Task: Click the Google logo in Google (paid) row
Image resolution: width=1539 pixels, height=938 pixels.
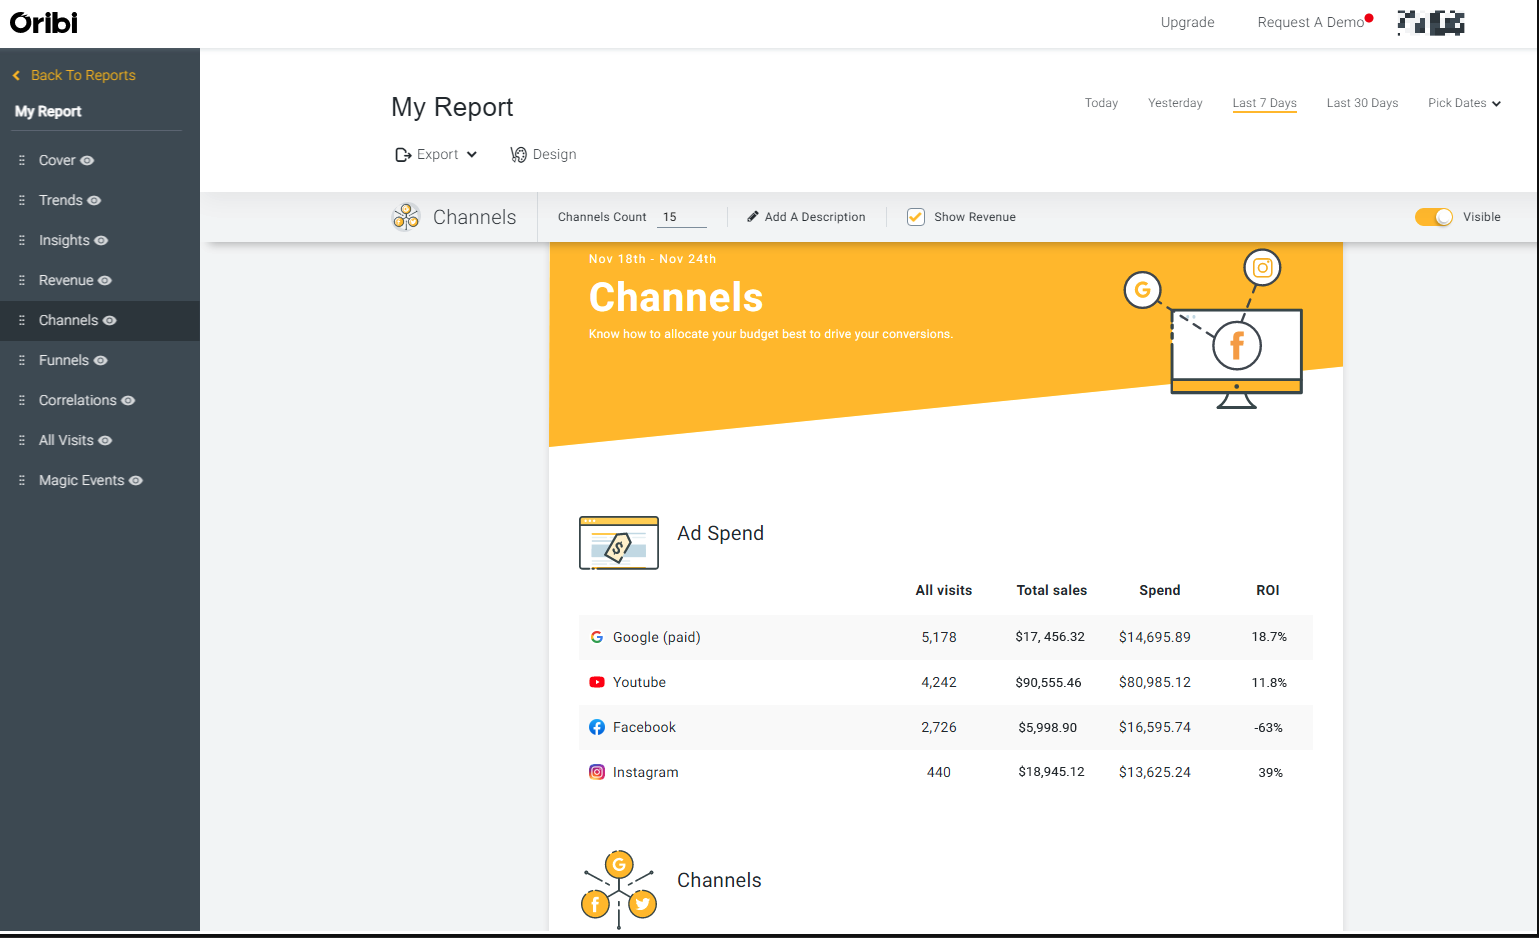Action: 597,637
